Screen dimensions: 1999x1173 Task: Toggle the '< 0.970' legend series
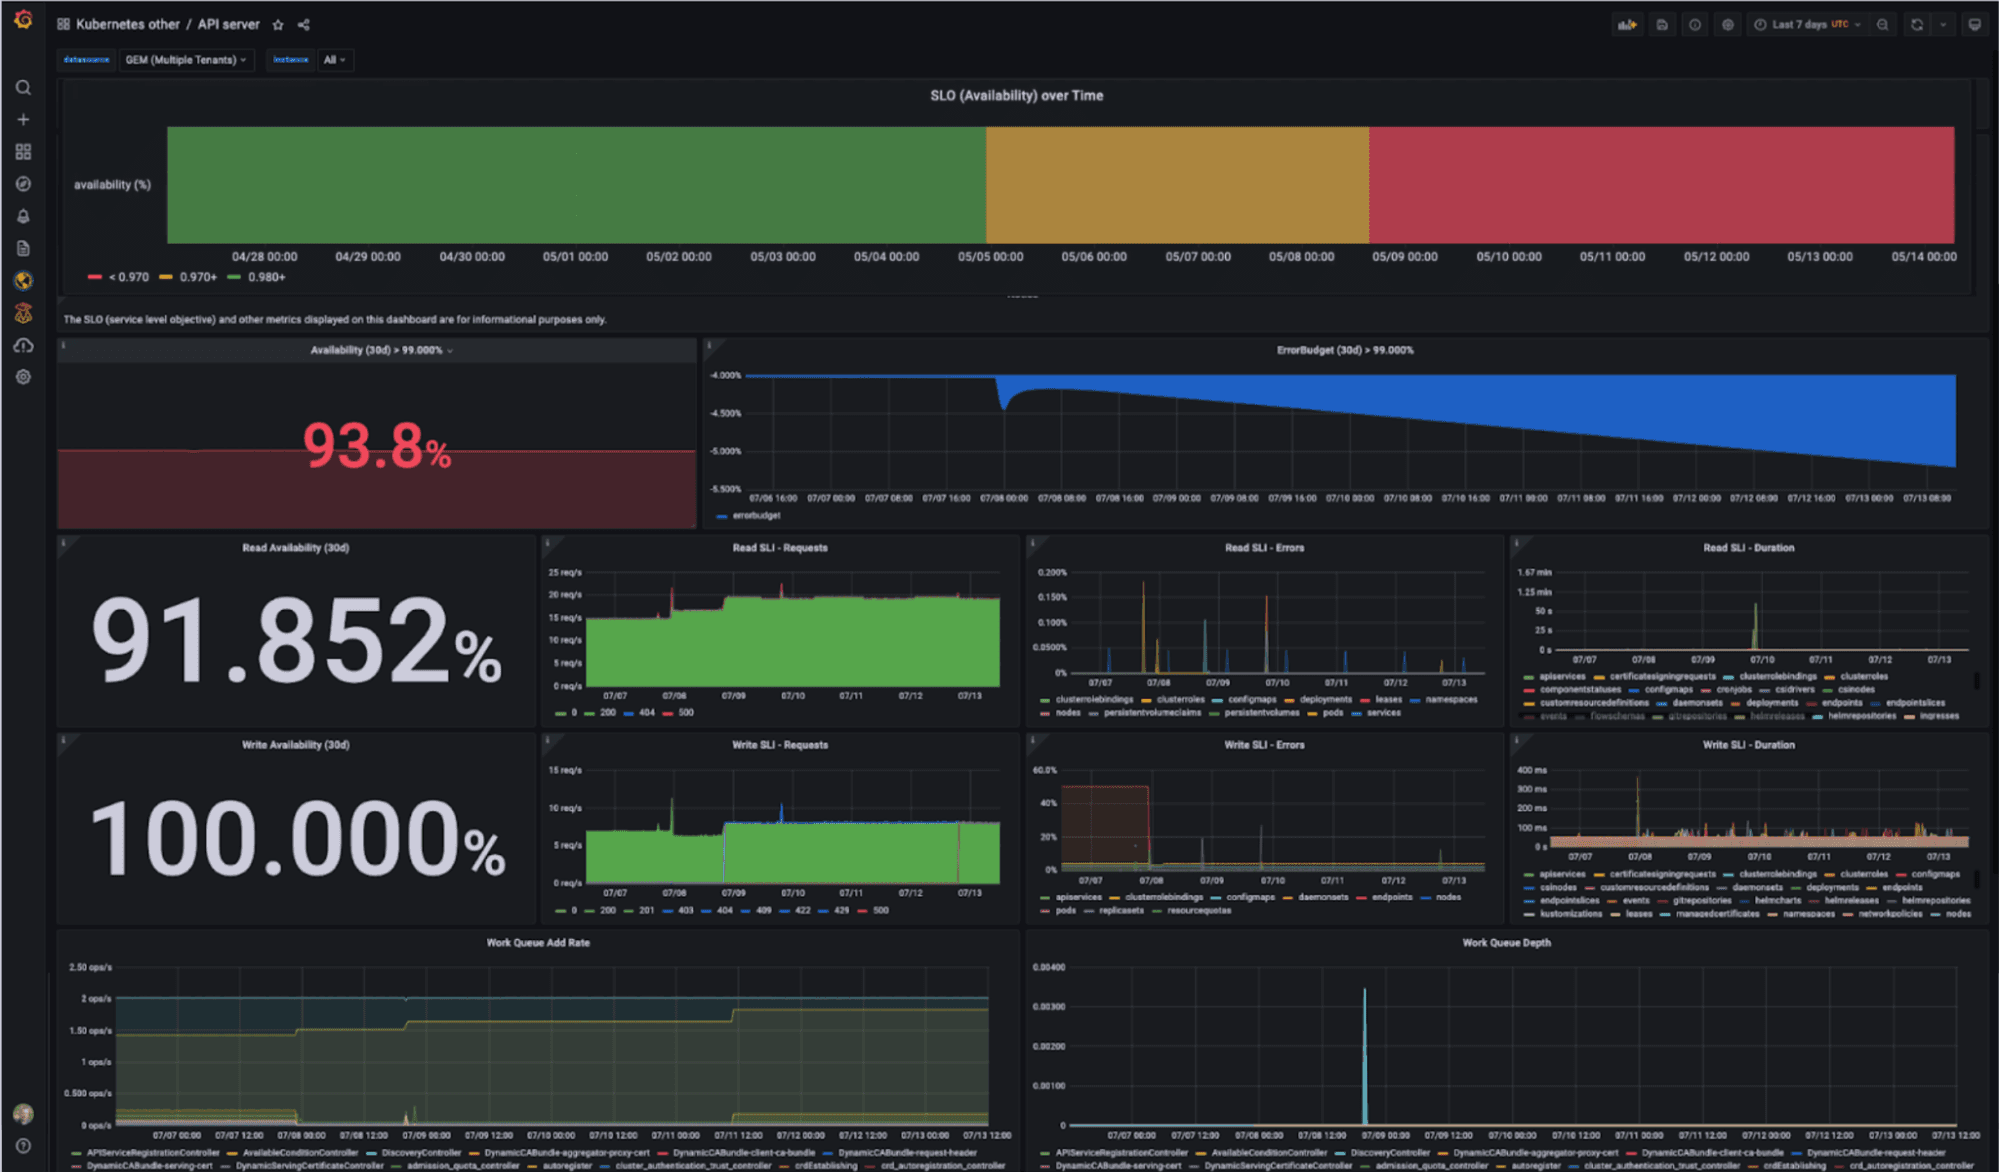(x=127, y=277)
